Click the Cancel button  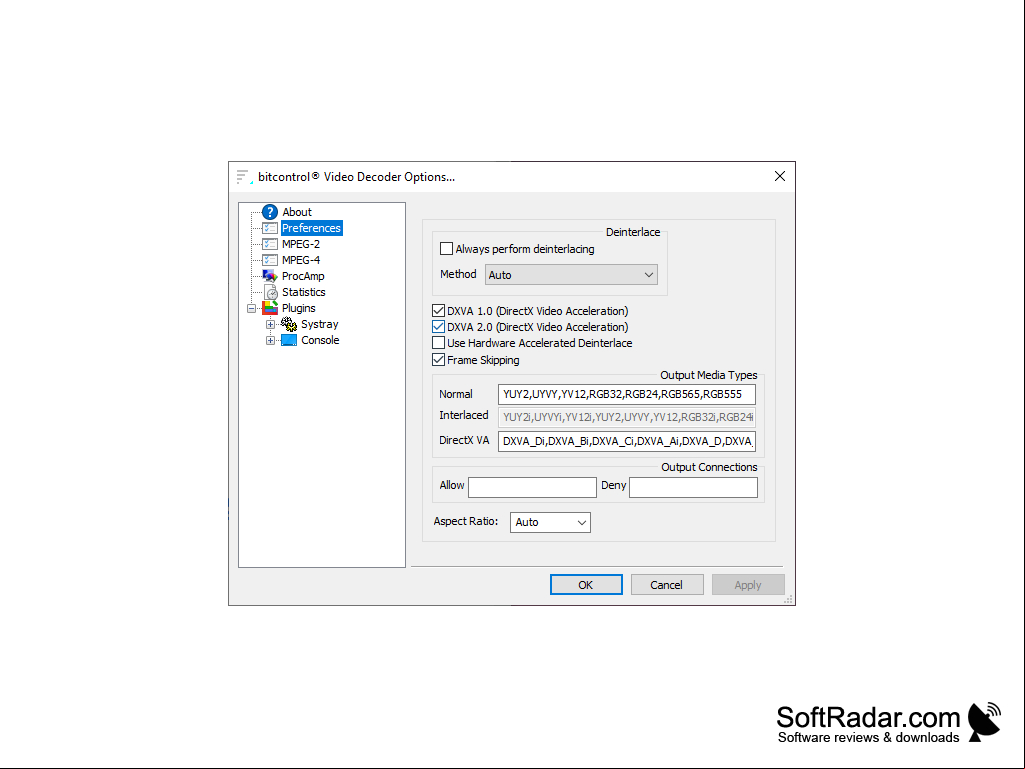[667, 585]
